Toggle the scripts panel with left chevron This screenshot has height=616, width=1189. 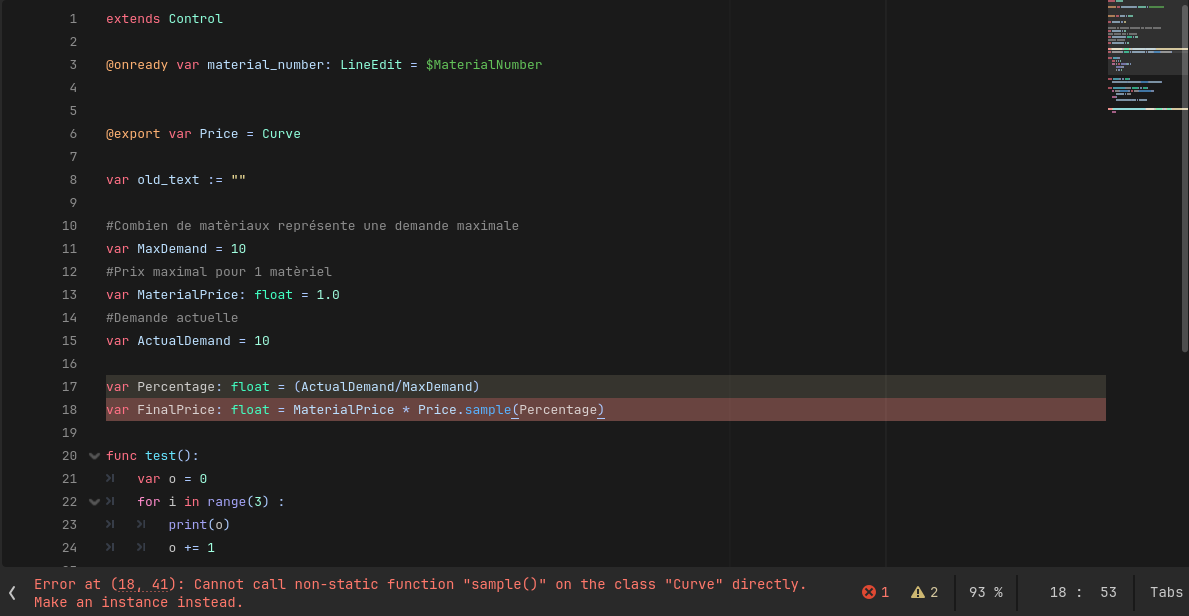tap(12, 592)
